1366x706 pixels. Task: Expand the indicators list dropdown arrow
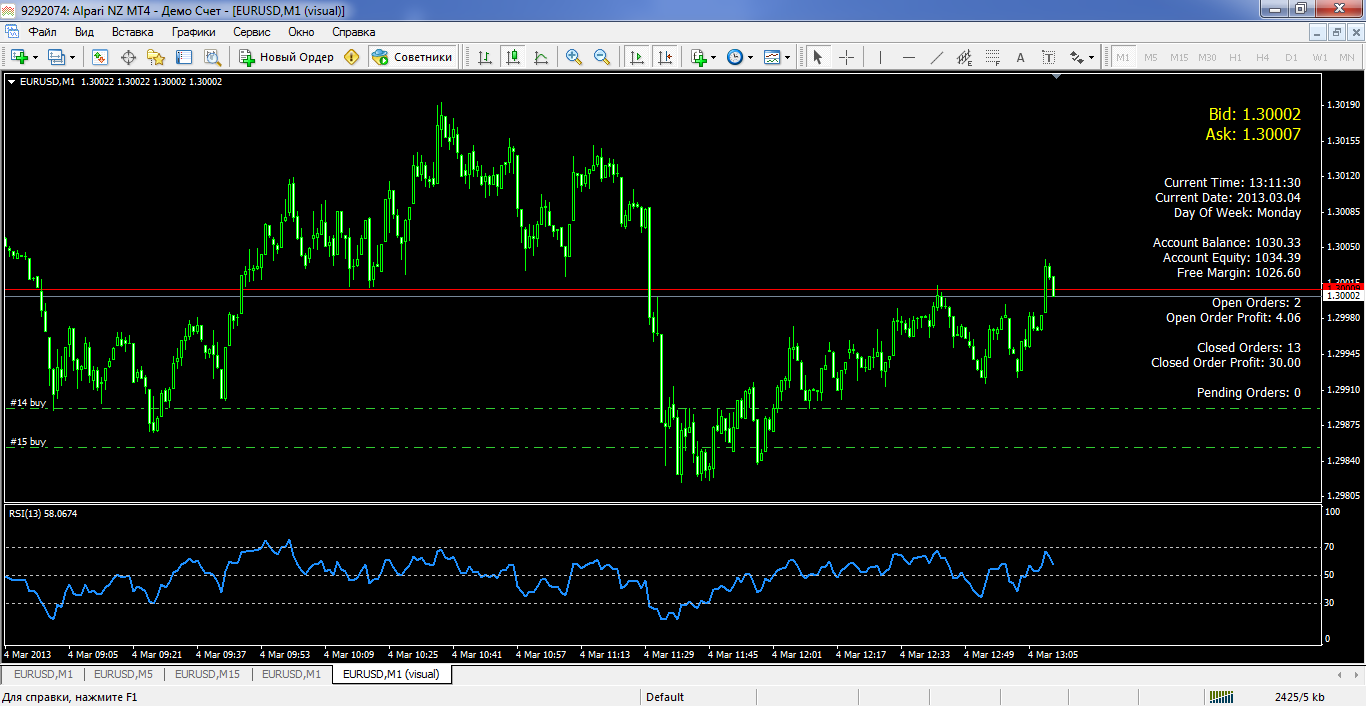(714, 57)
